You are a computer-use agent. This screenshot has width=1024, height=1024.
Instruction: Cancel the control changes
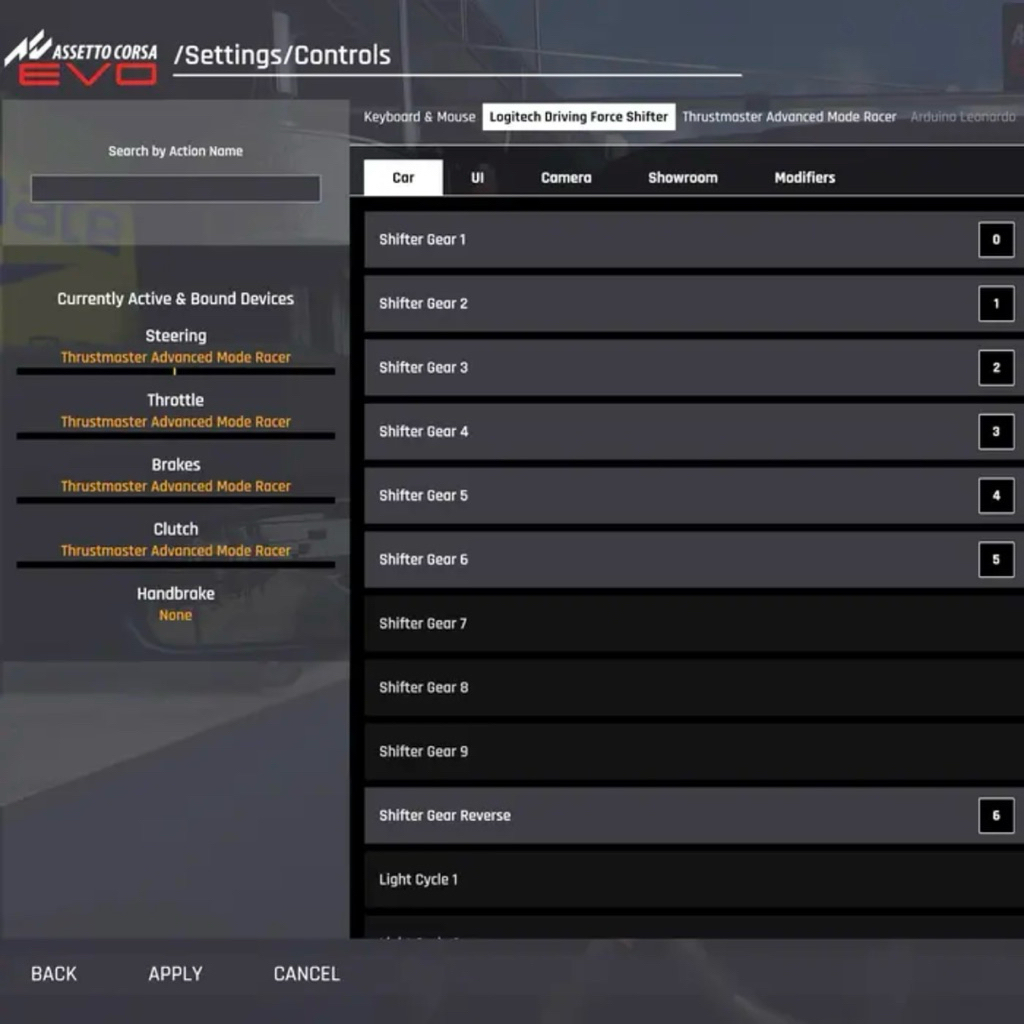307,974
